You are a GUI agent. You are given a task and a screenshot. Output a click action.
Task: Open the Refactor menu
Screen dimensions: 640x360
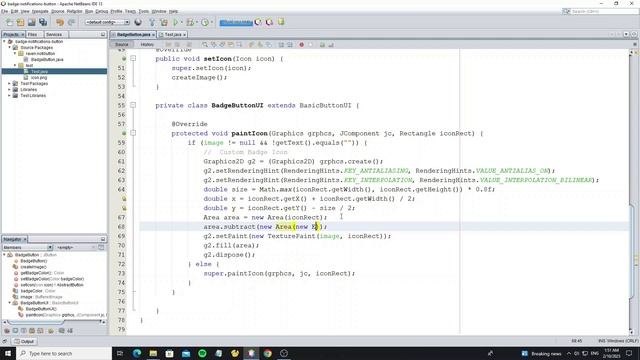click(x=74, y=11)
